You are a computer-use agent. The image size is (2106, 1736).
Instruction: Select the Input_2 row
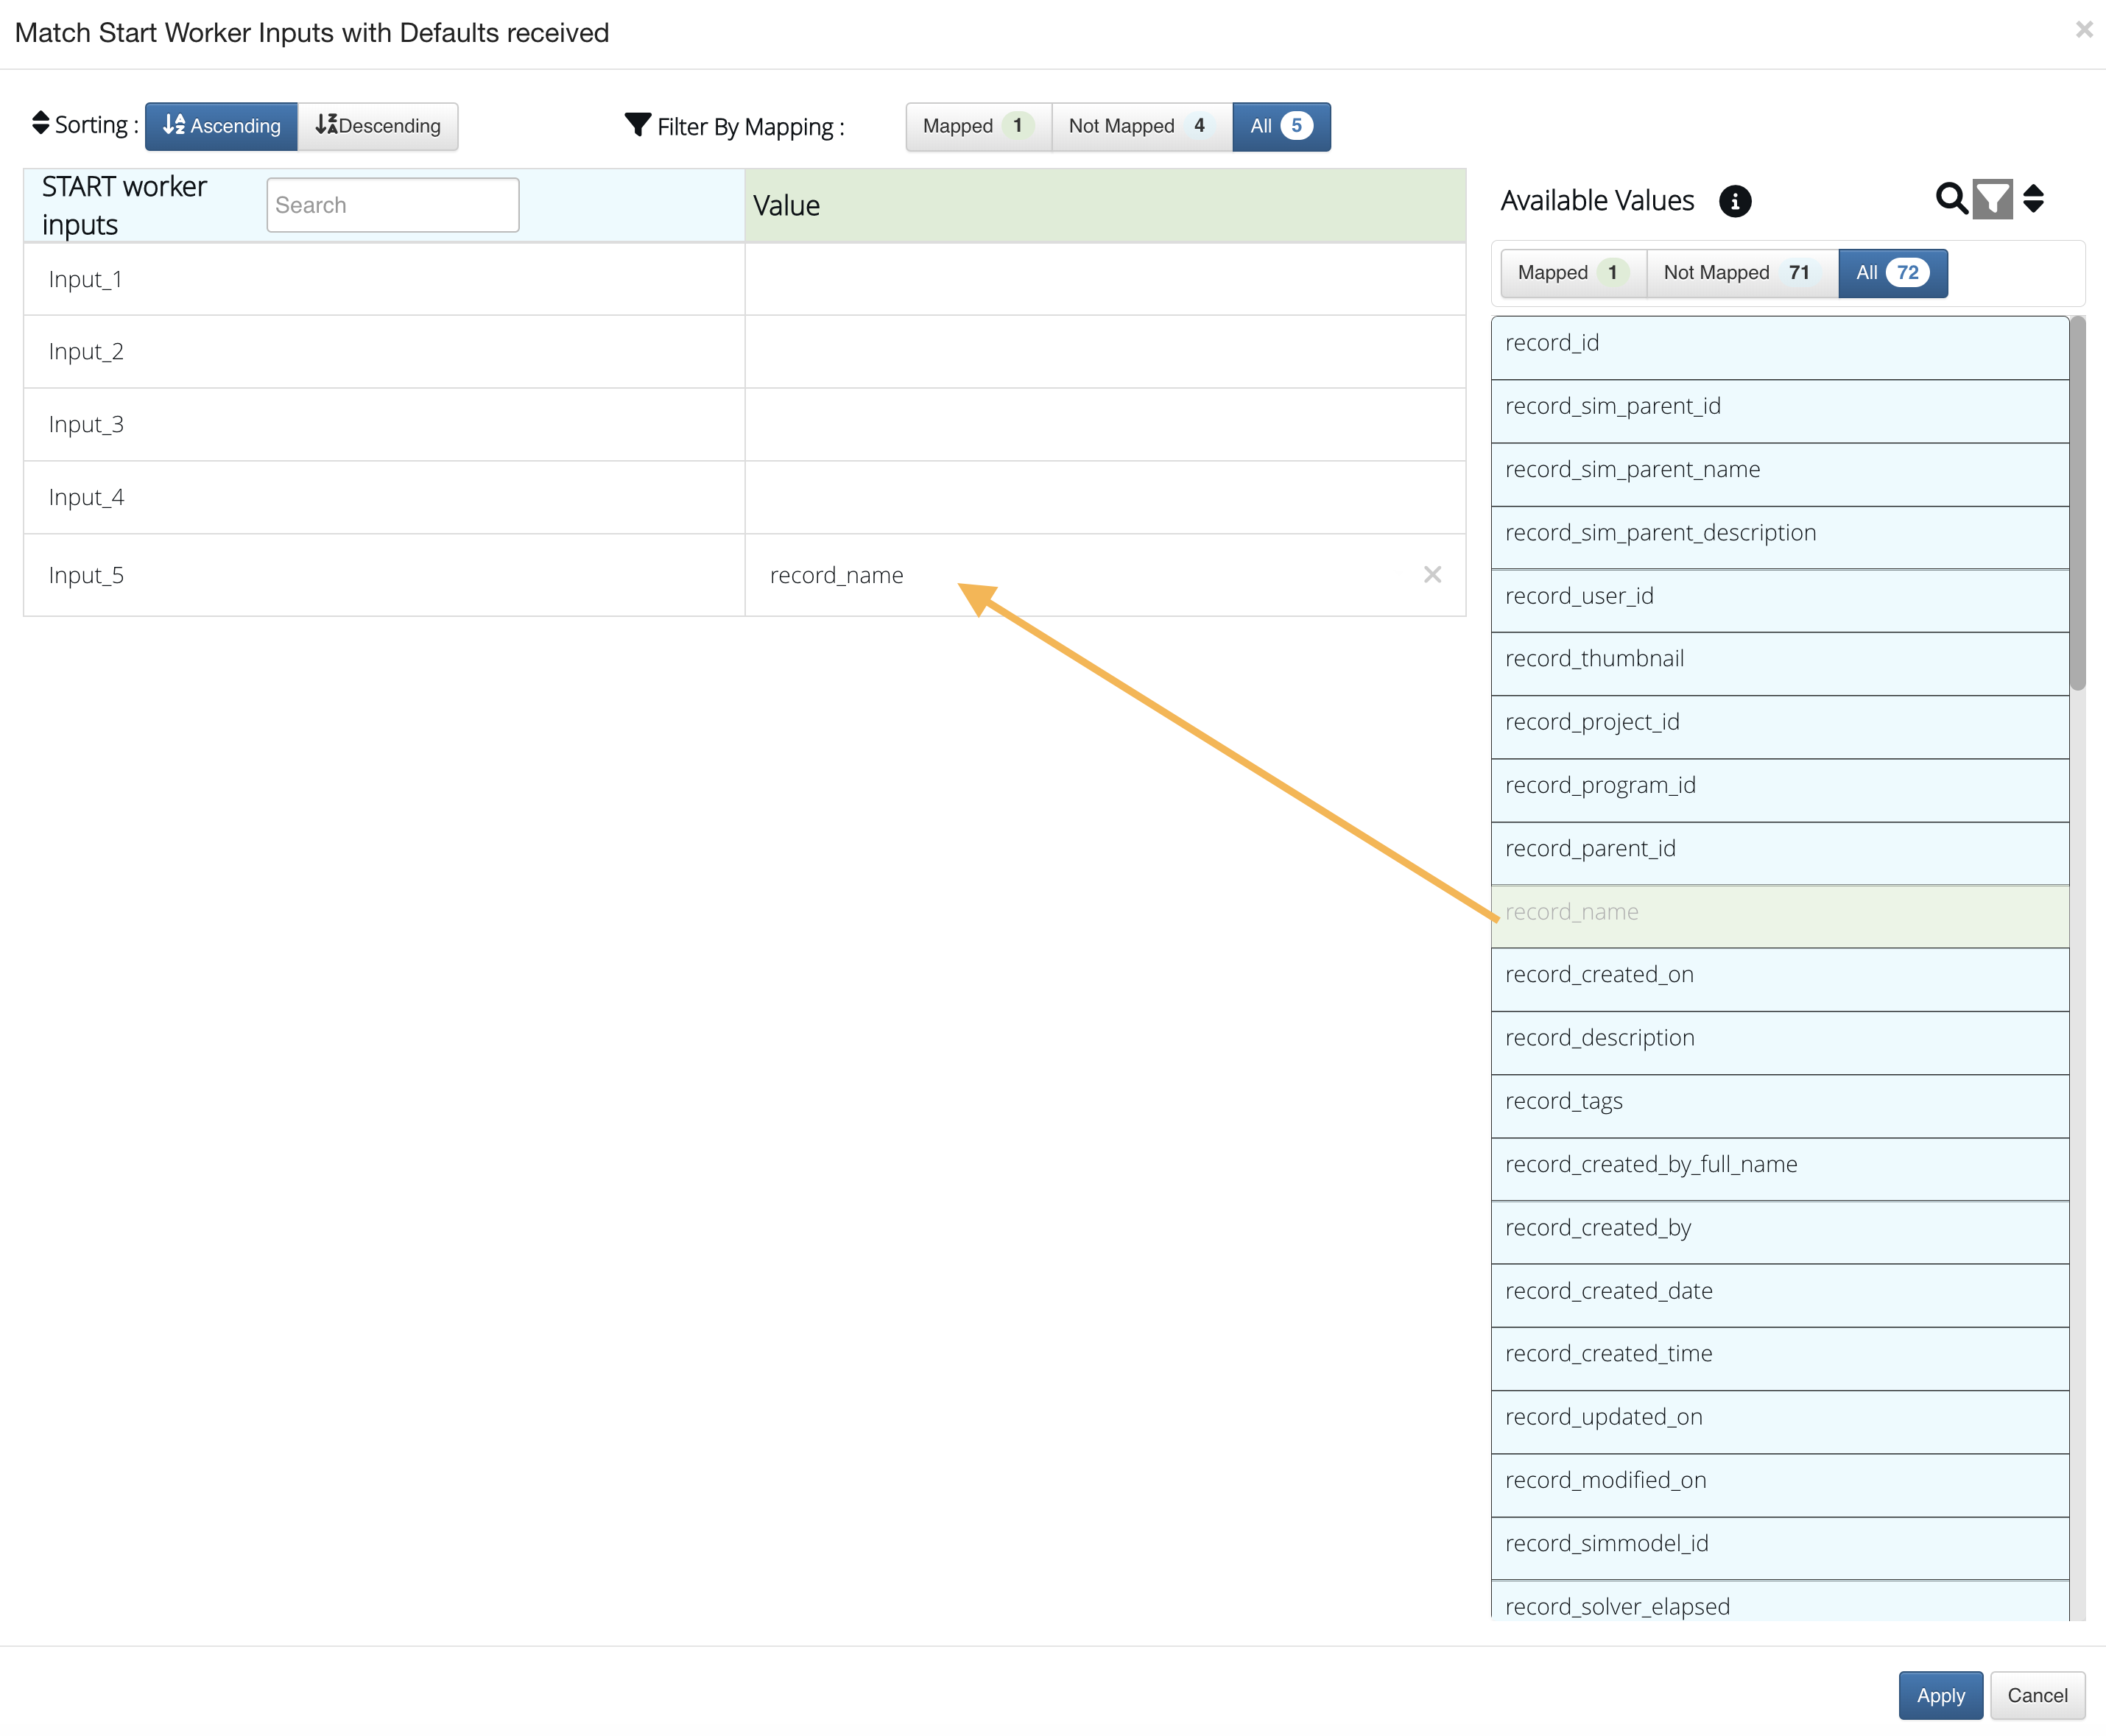click(x=744, y=352)
